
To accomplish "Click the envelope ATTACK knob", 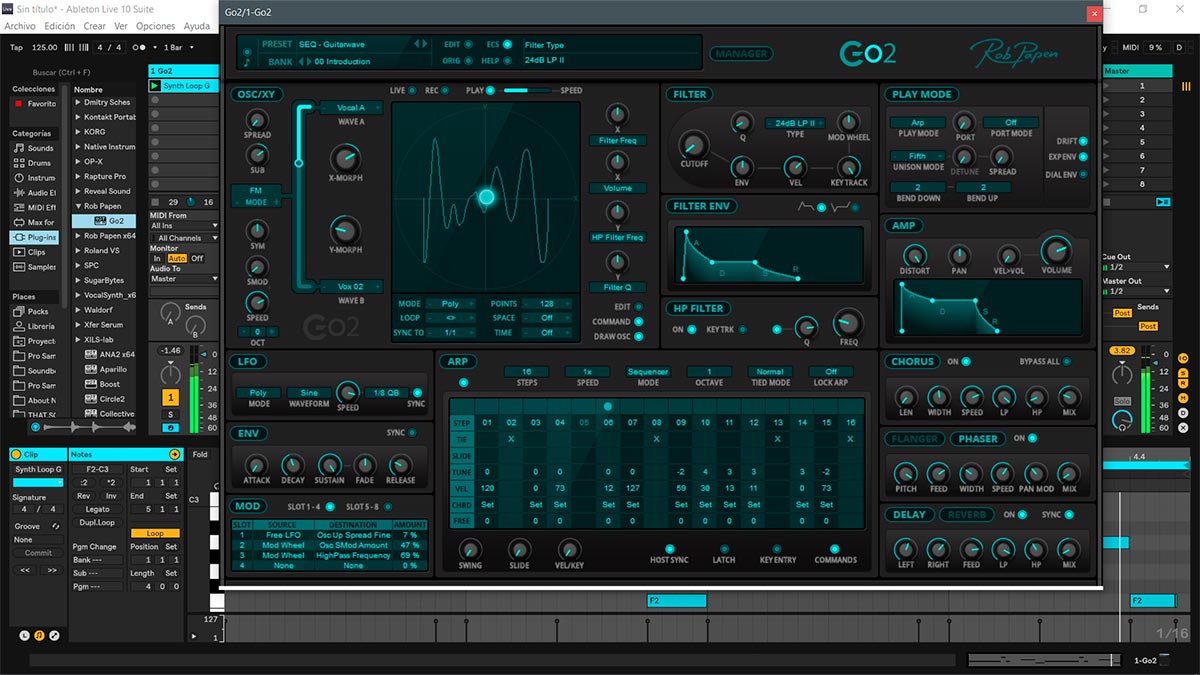I will [257, 465].
